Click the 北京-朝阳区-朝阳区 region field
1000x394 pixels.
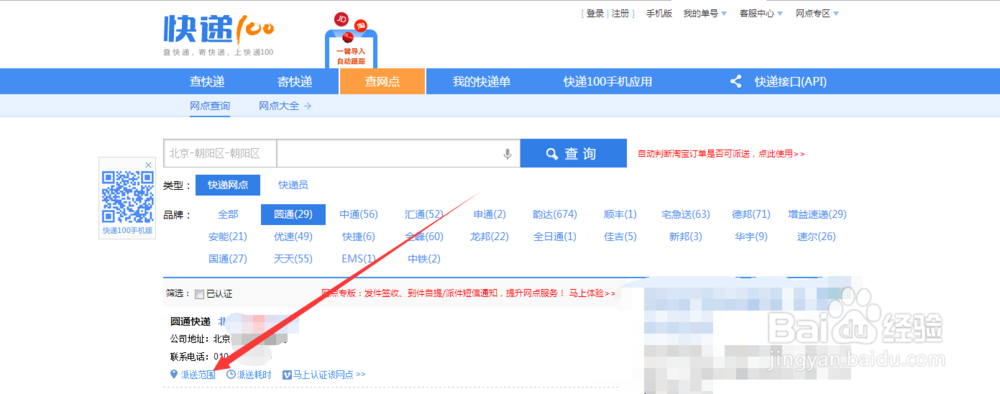click(220, 154)
